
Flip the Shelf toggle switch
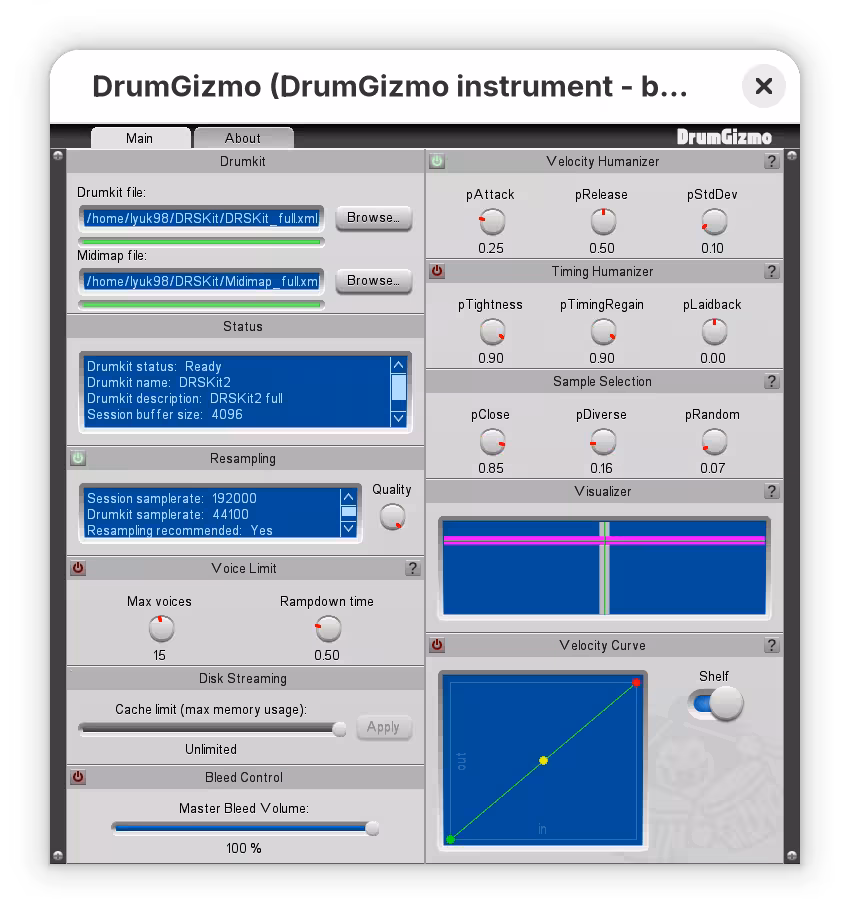point(715,704)
